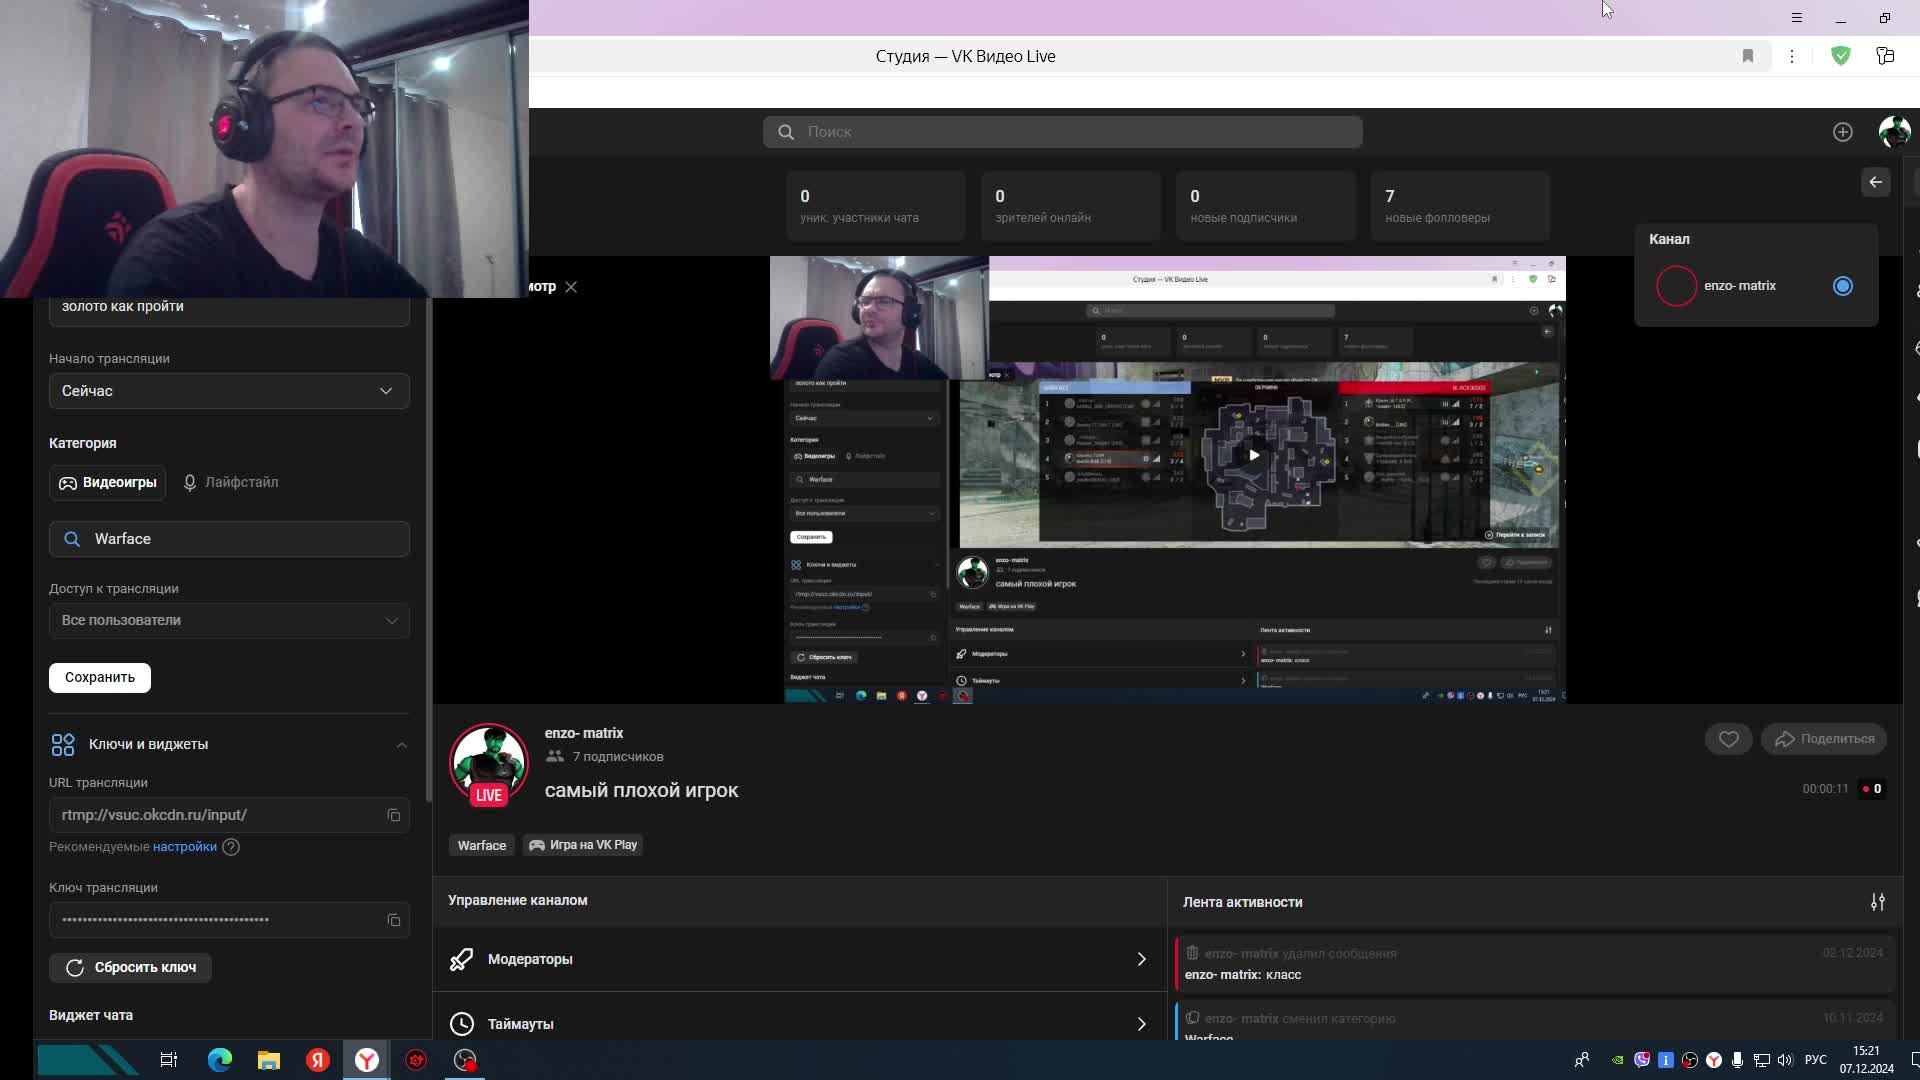Click the enzo- matrix удалил сообщения activity entry
Viewport: 1920px width, 1080px height.
pos(1535,964)
